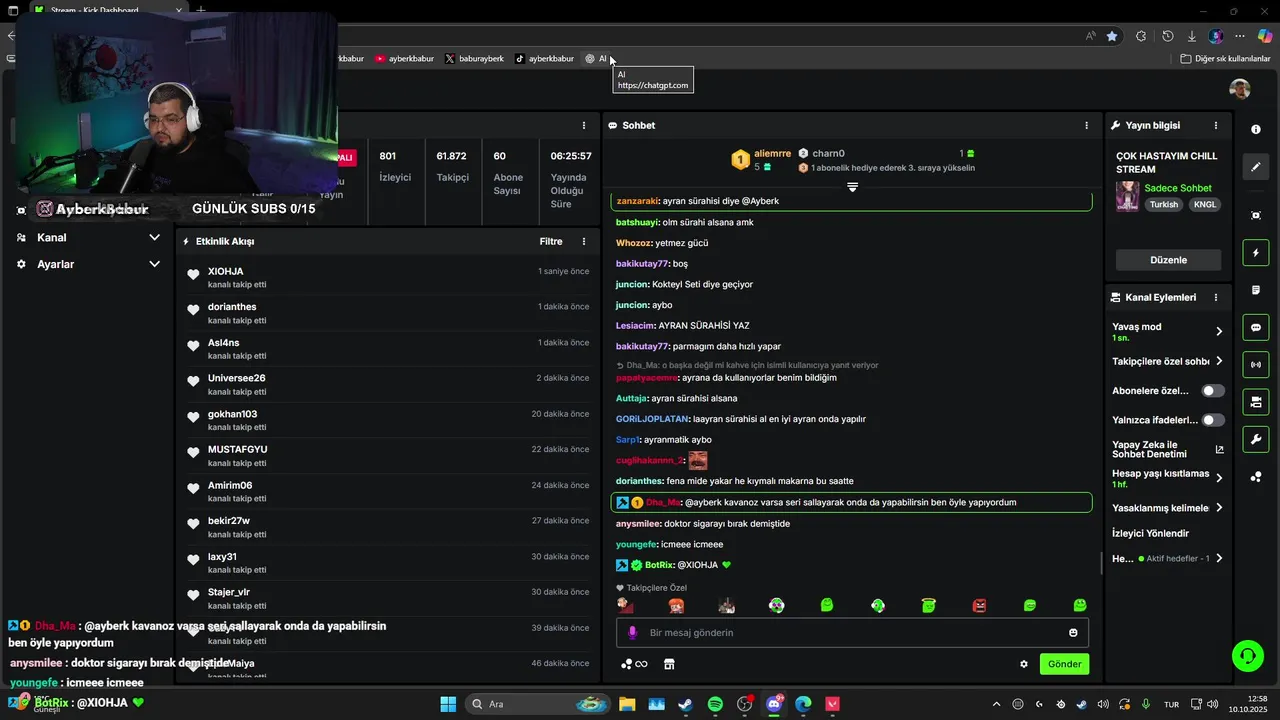Click the green Gönder send button
Image resolution: width=1280 pixels, height=720 pixels.
1064,664
